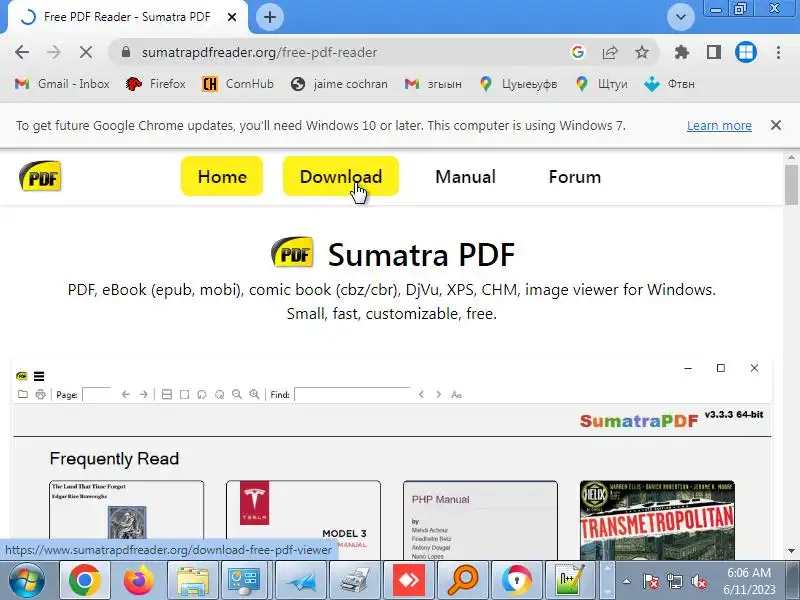Open the Фтвн bookmark
This screenshot has width=800, height=600.
[669, 84]
